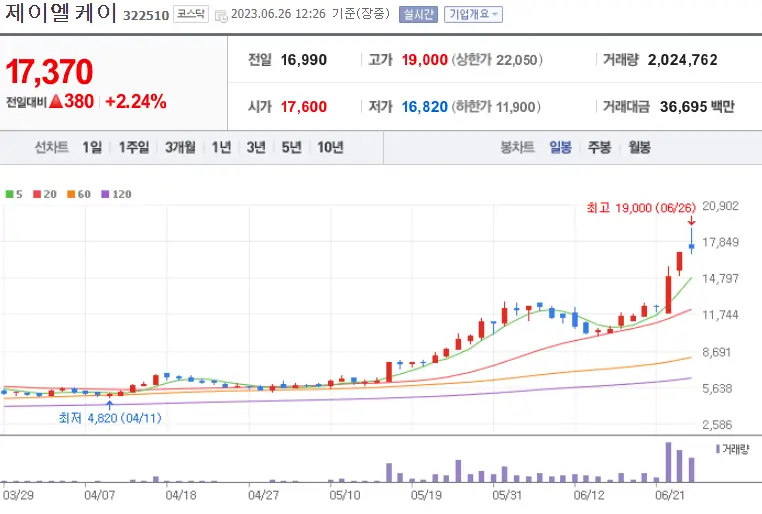762x514 pixels.
Task: Click the calendar icon beside the date
Action: [x=221, y=16]
